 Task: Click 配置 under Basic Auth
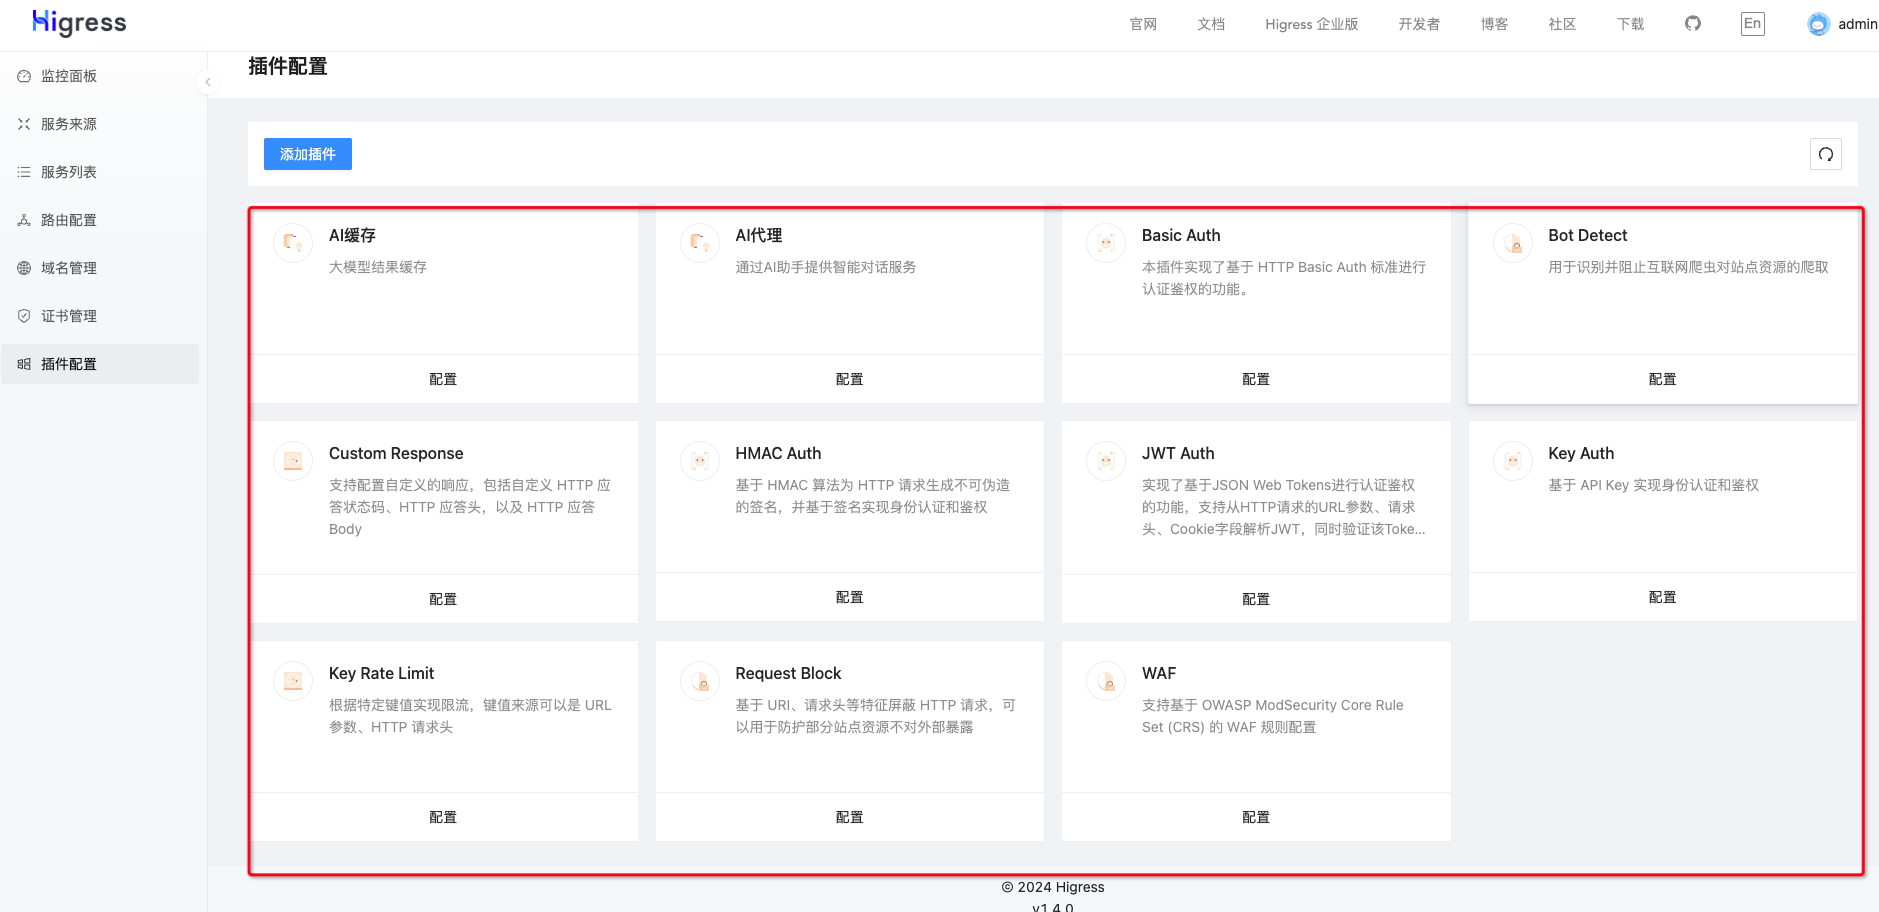pyautogui.click(x=1256, y=379)
